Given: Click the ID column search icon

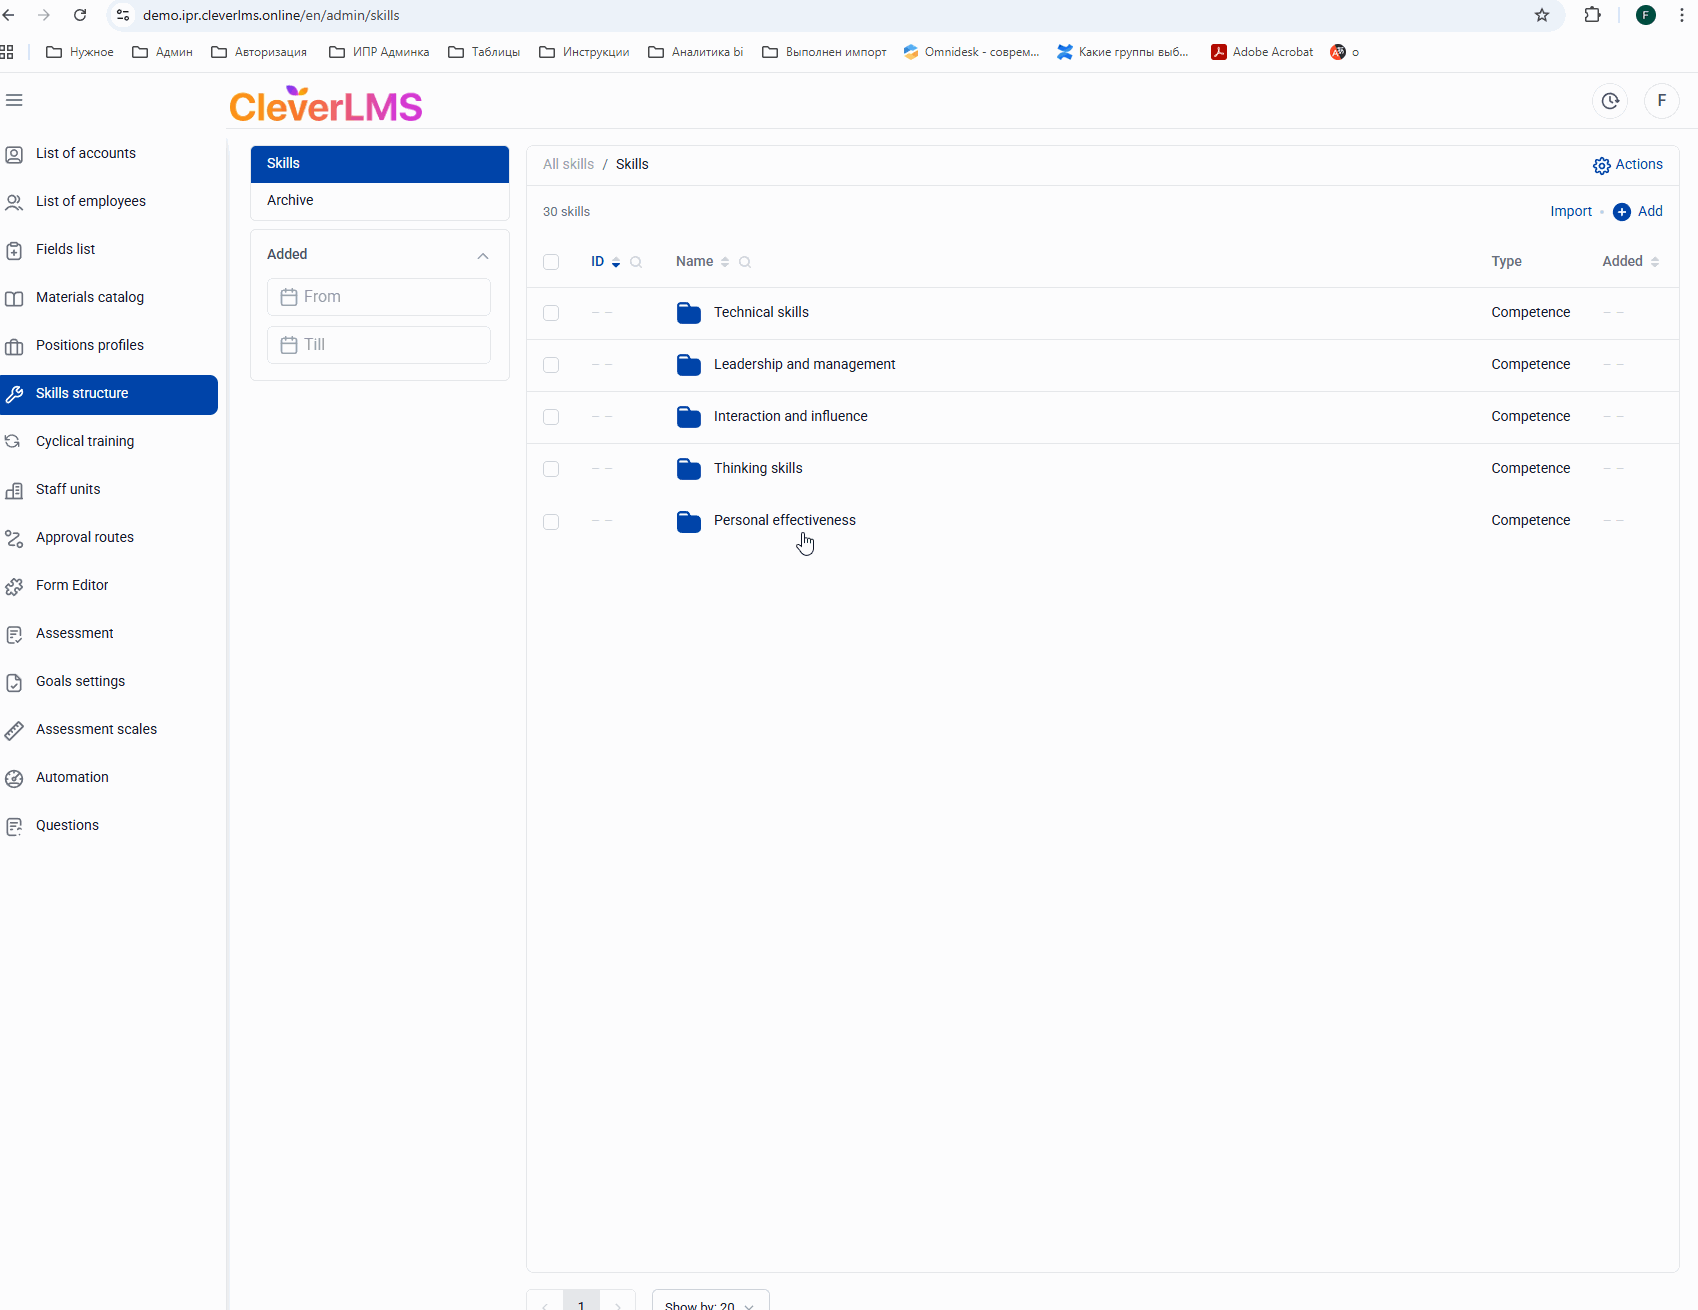Looking at the screenshot, I should pos(636,262).
